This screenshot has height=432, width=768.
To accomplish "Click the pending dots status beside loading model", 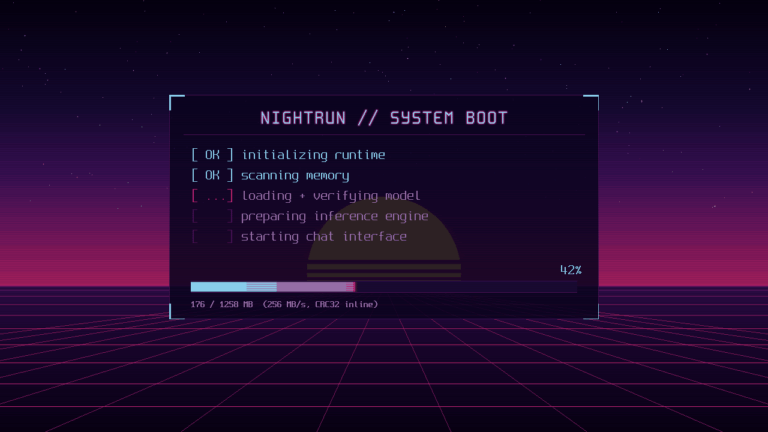I will tap(212, 196).
